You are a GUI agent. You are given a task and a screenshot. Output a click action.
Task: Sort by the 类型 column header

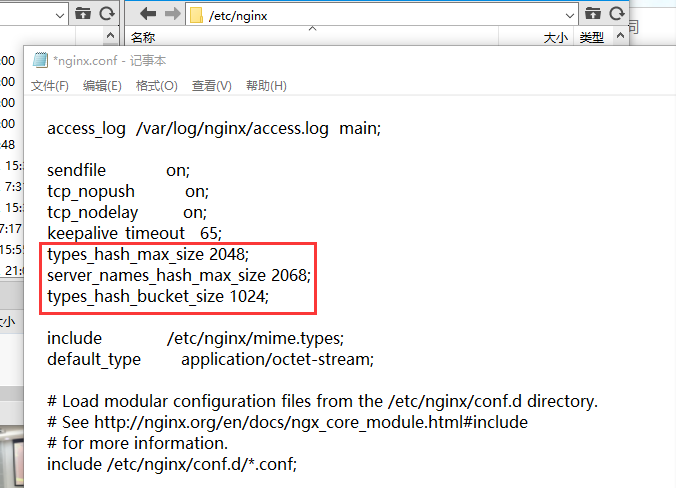coord(592,38)
